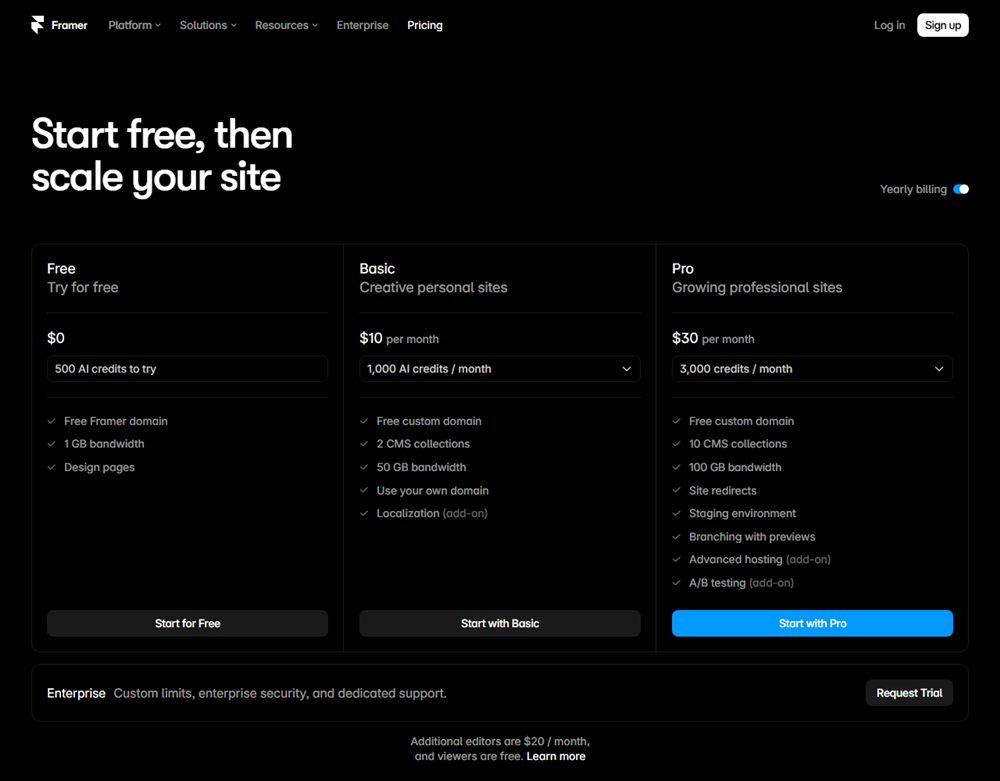
Task: Click the Sign up button
Action: (943, 25)
